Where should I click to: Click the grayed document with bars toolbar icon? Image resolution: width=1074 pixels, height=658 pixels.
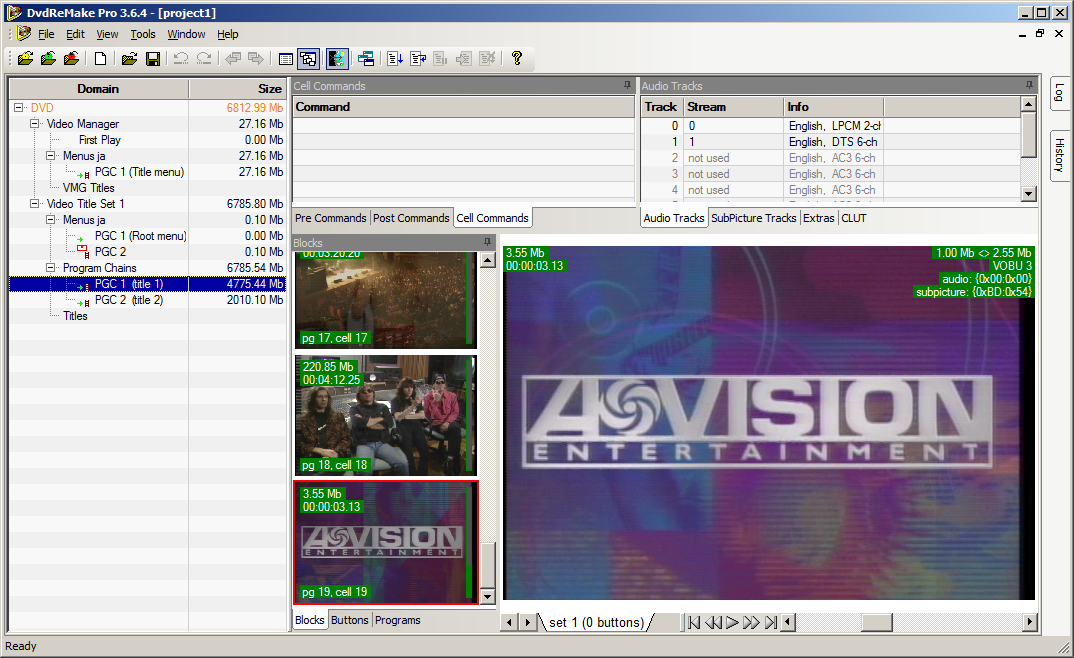point(440,59)
